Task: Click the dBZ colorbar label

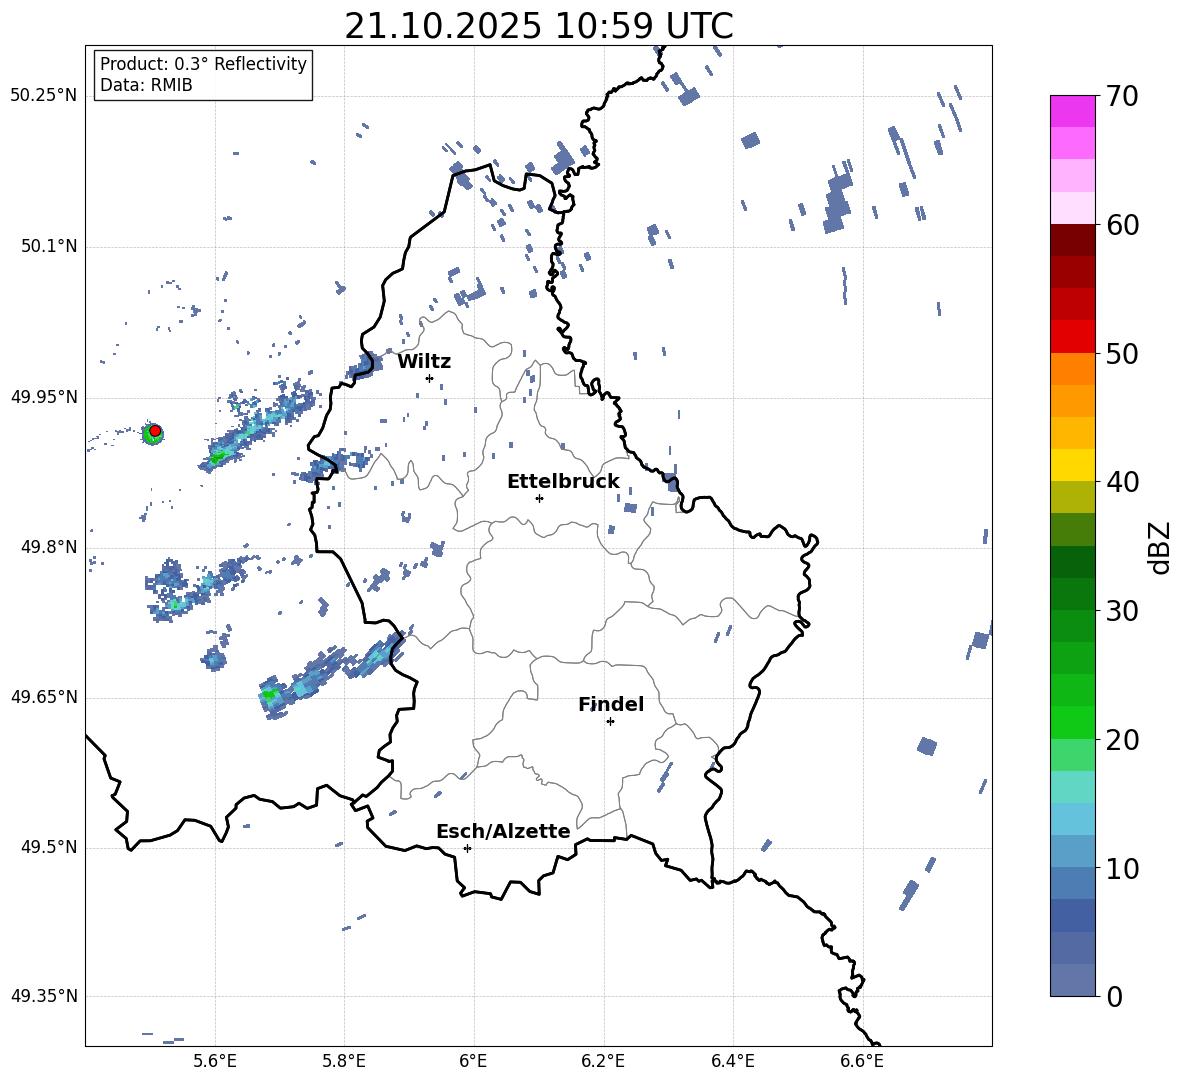Action: [1158, 547]
